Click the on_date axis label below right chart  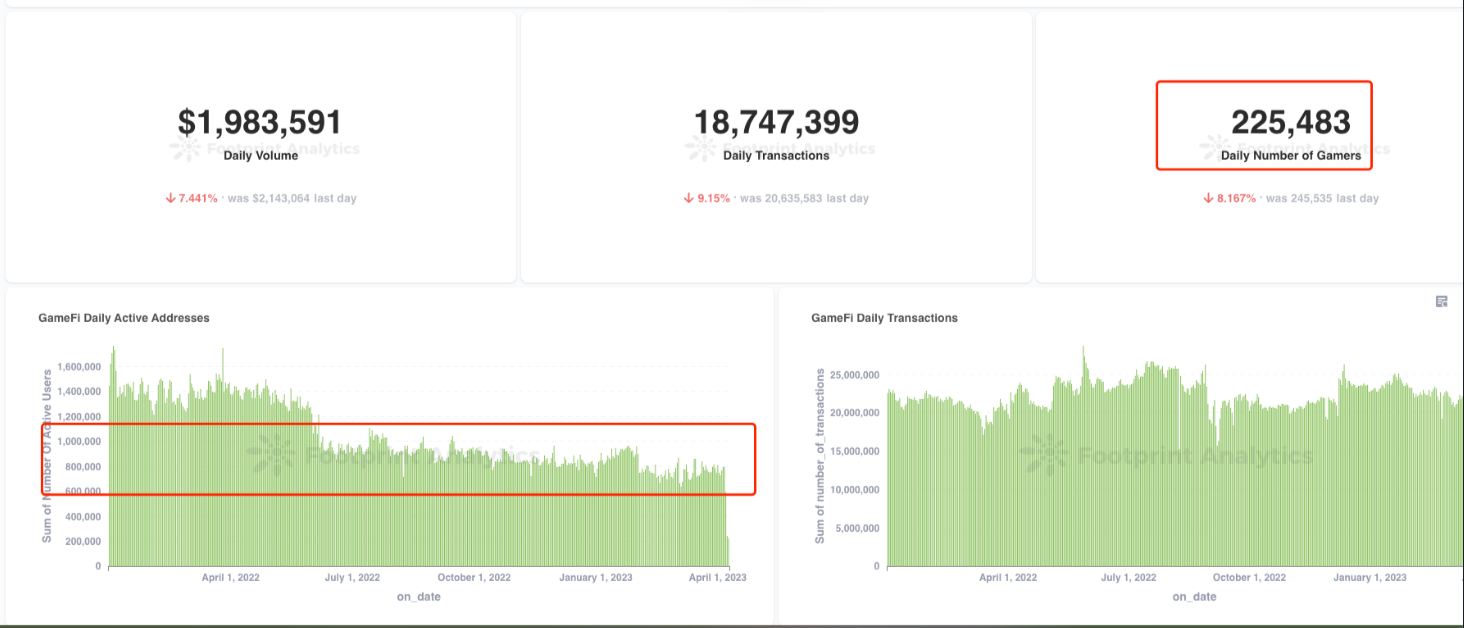pos(1195,596)
